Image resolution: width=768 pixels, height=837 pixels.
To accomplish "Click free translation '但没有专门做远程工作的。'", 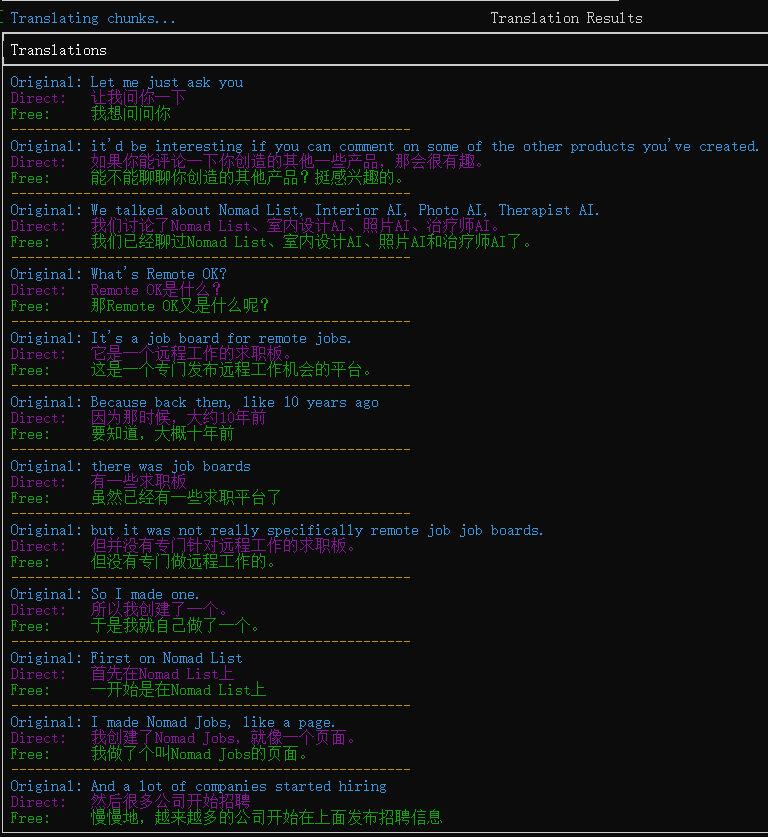I will [184, 562].
